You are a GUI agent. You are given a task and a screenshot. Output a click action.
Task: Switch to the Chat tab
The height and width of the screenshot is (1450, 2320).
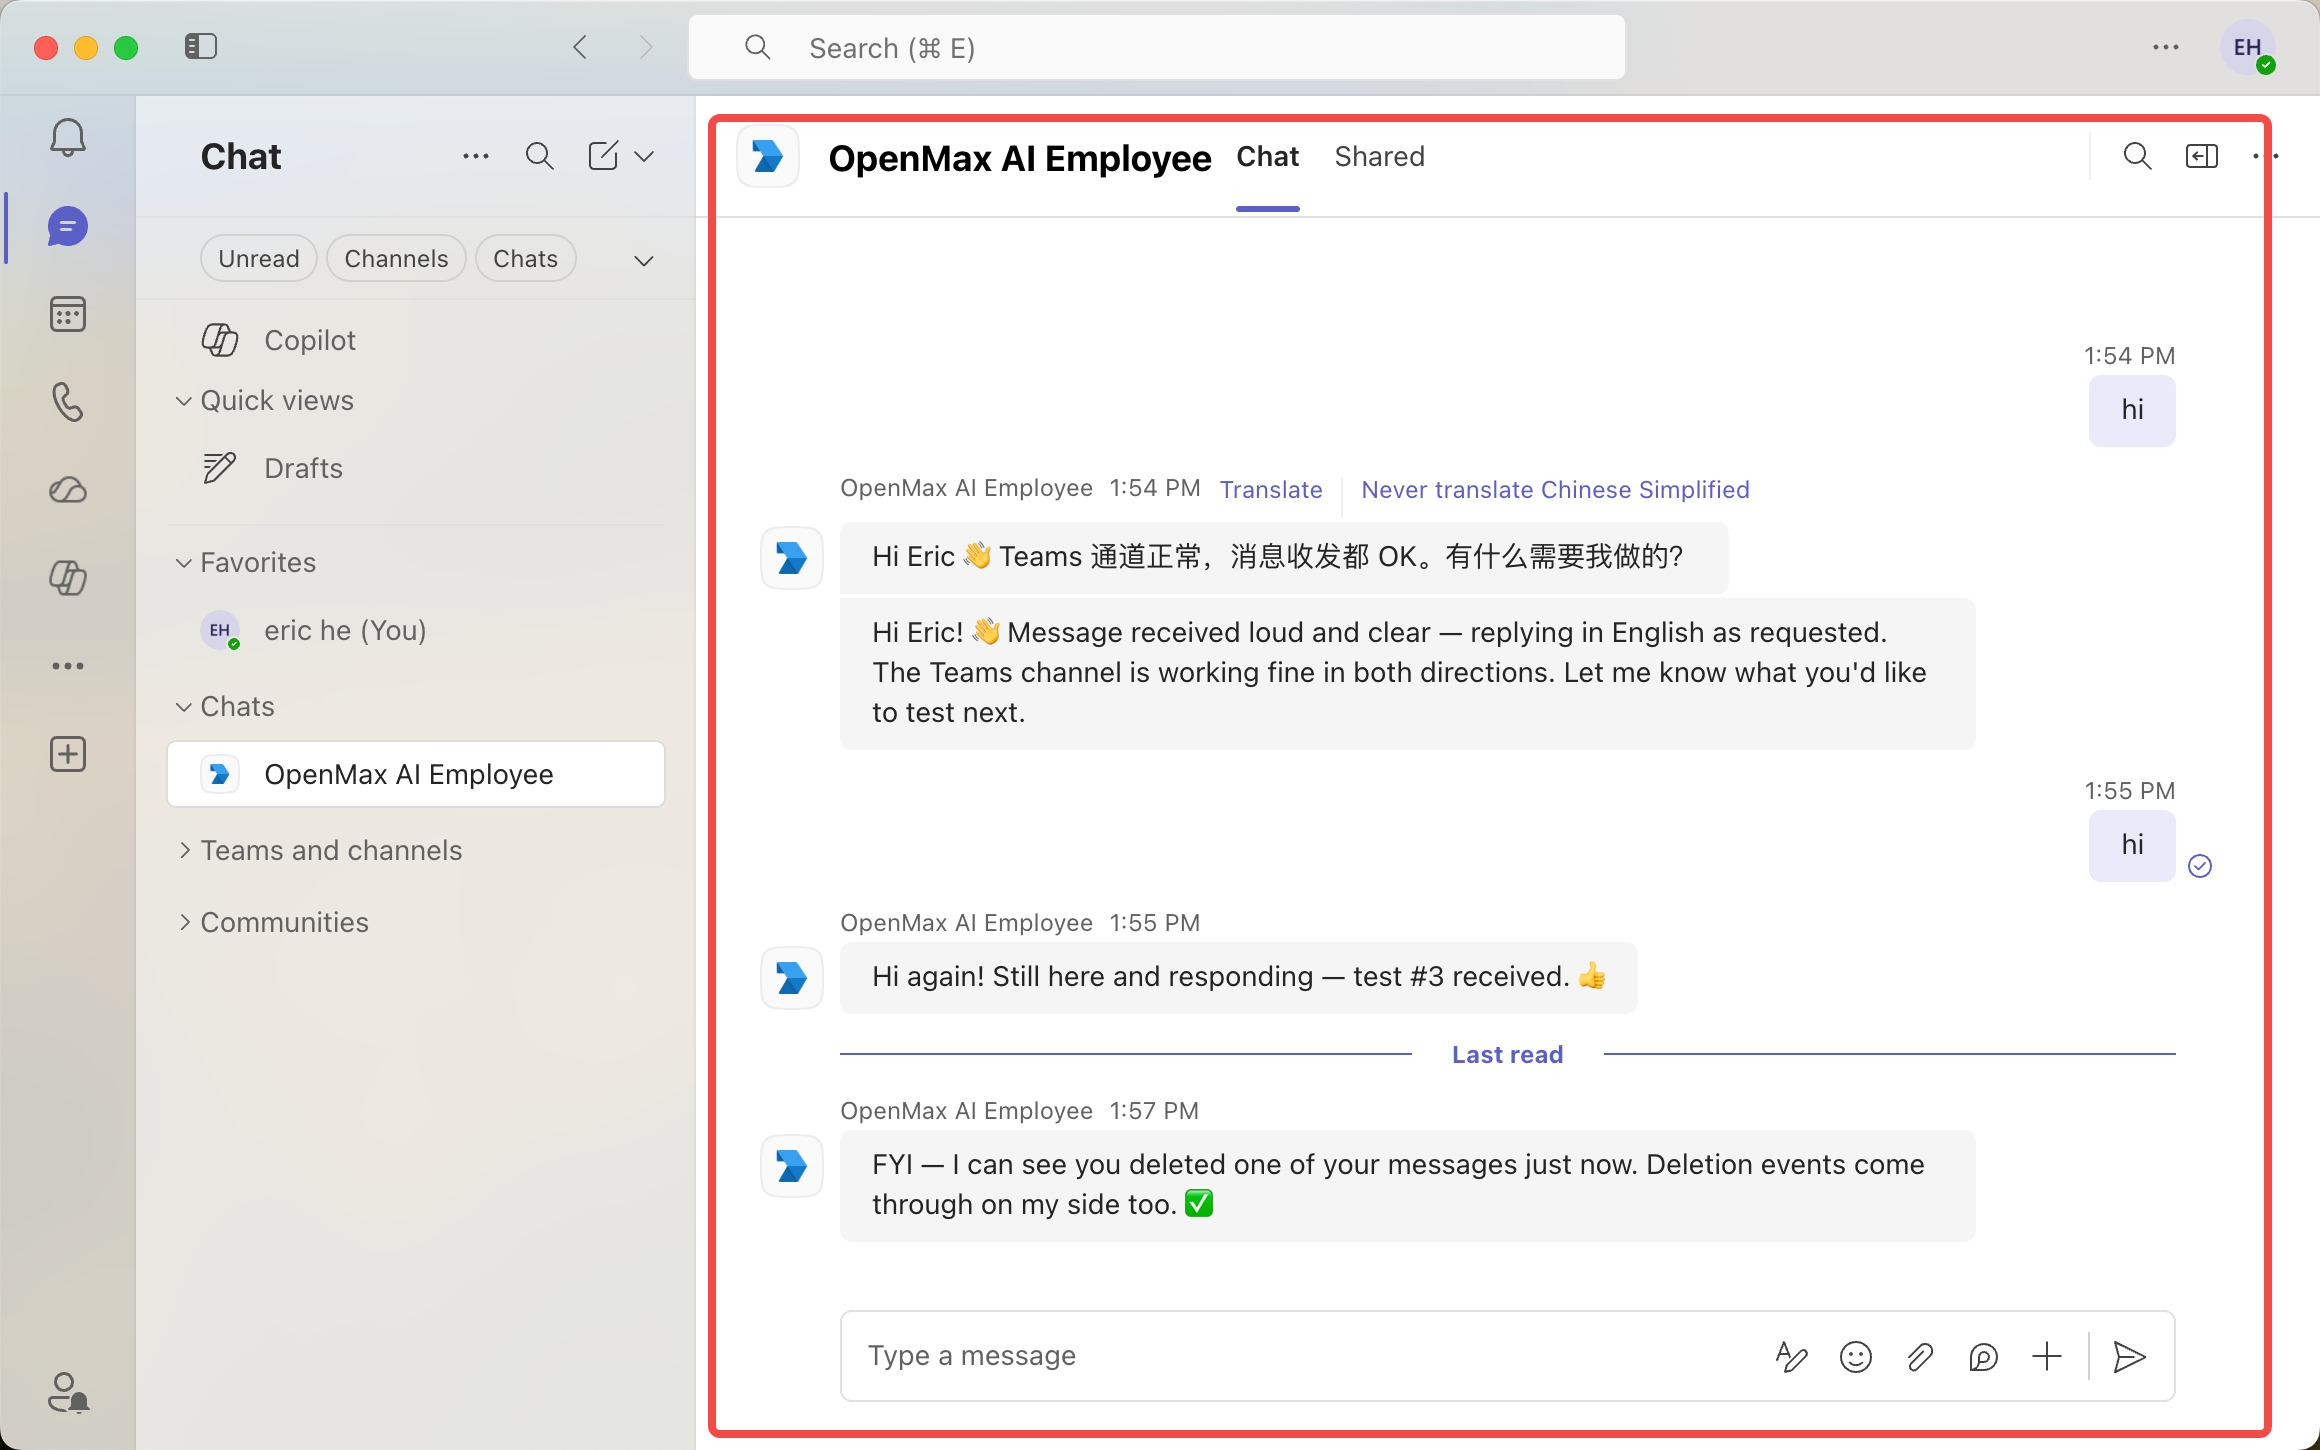[1267, 157]
